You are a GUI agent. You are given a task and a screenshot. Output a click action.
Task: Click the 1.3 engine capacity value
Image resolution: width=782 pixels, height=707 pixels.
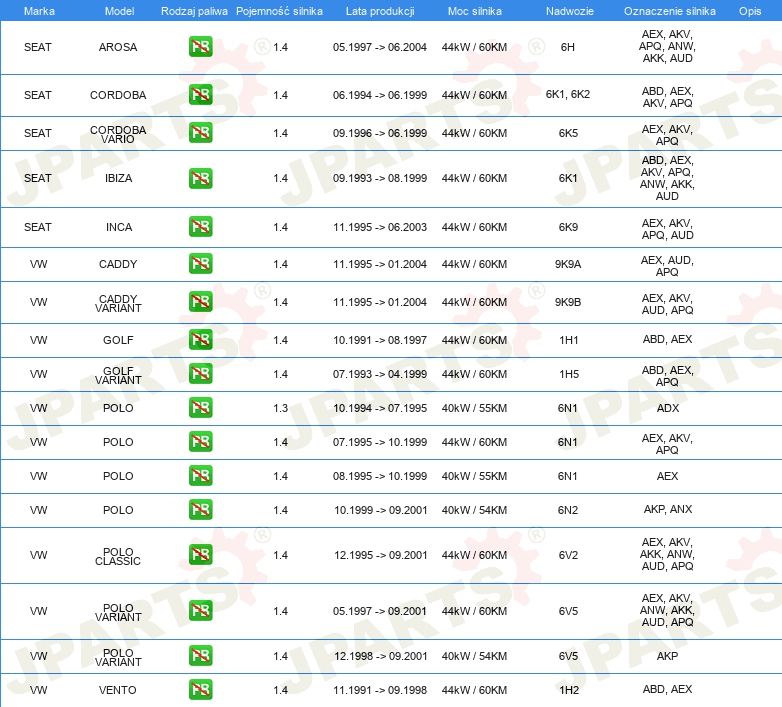(280, 408)
